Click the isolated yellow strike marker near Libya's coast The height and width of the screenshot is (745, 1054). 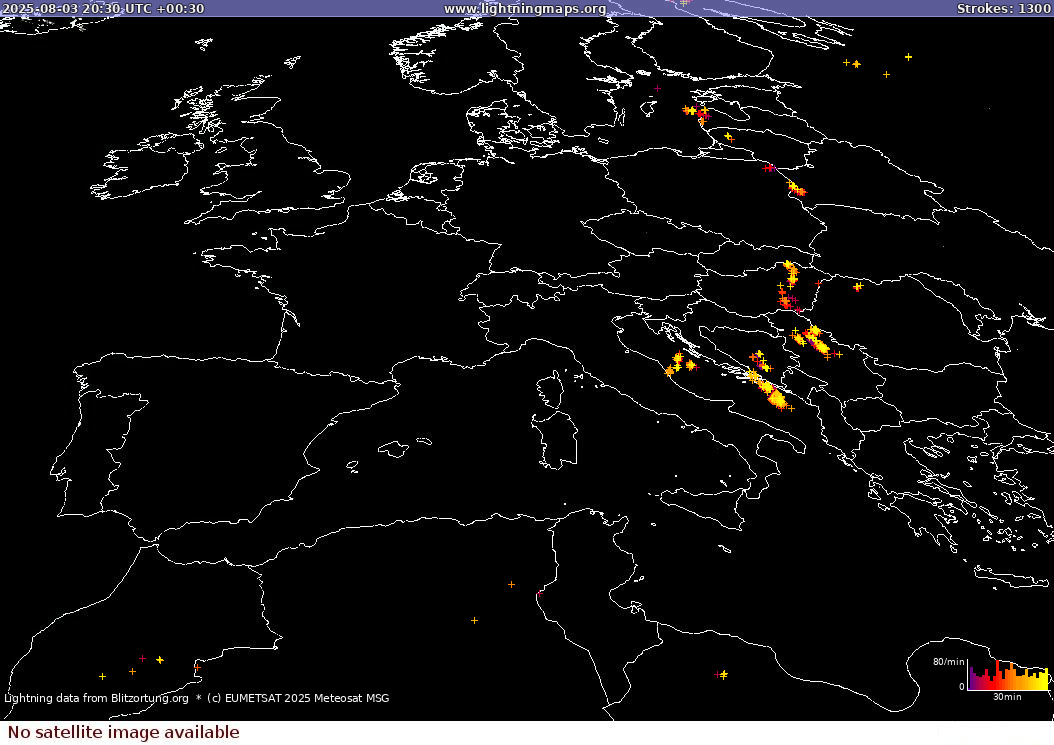[723, 674]
